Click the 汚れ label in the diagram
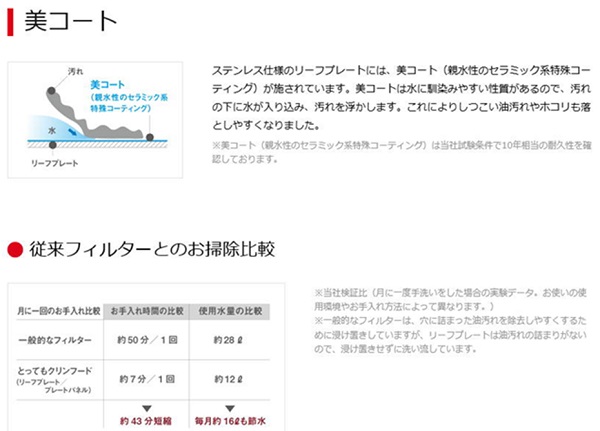The image size is (600, 431). 74,74
